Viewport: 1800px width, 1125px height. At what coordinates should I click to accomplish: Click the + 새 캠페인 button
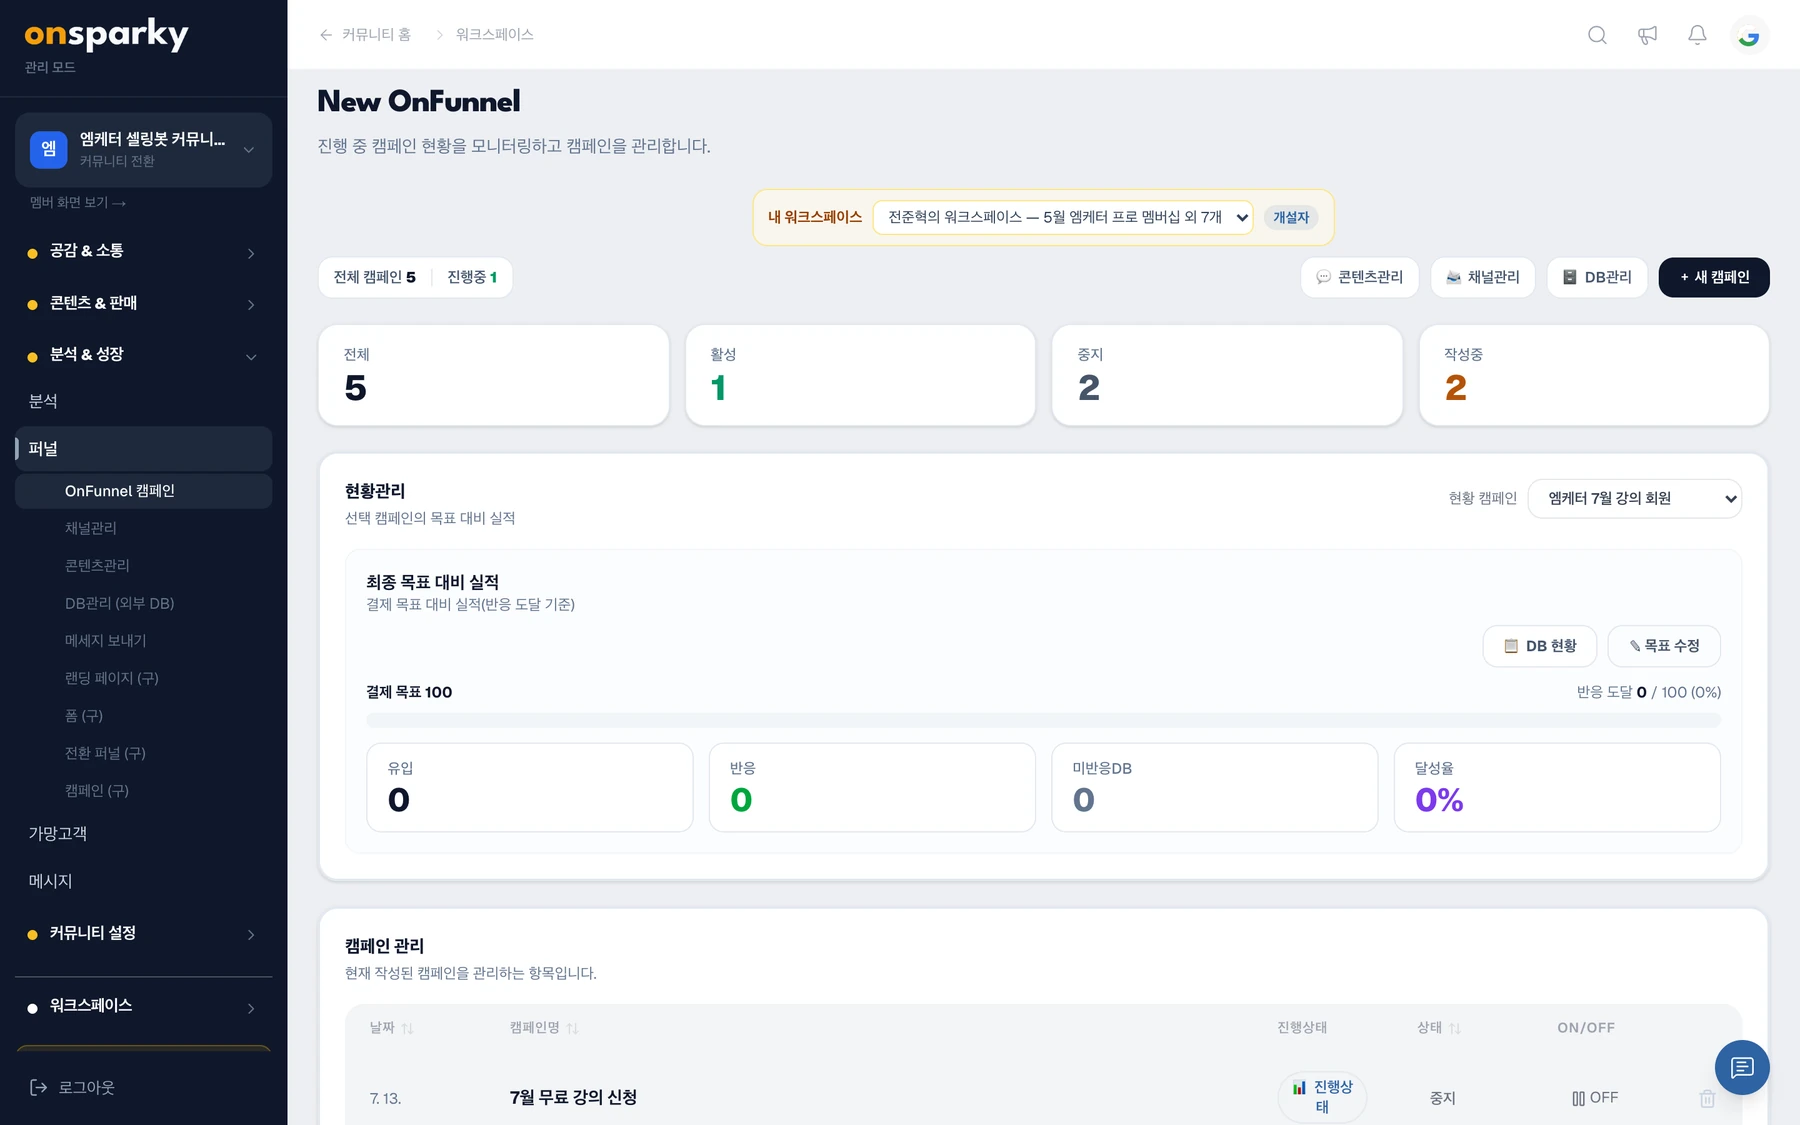coord(1714,277)
